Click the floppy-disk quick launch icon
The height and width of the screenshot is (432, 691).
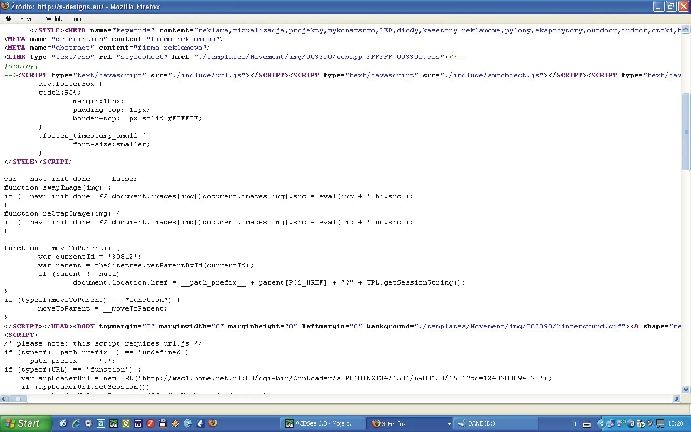(x=163, y=424)
